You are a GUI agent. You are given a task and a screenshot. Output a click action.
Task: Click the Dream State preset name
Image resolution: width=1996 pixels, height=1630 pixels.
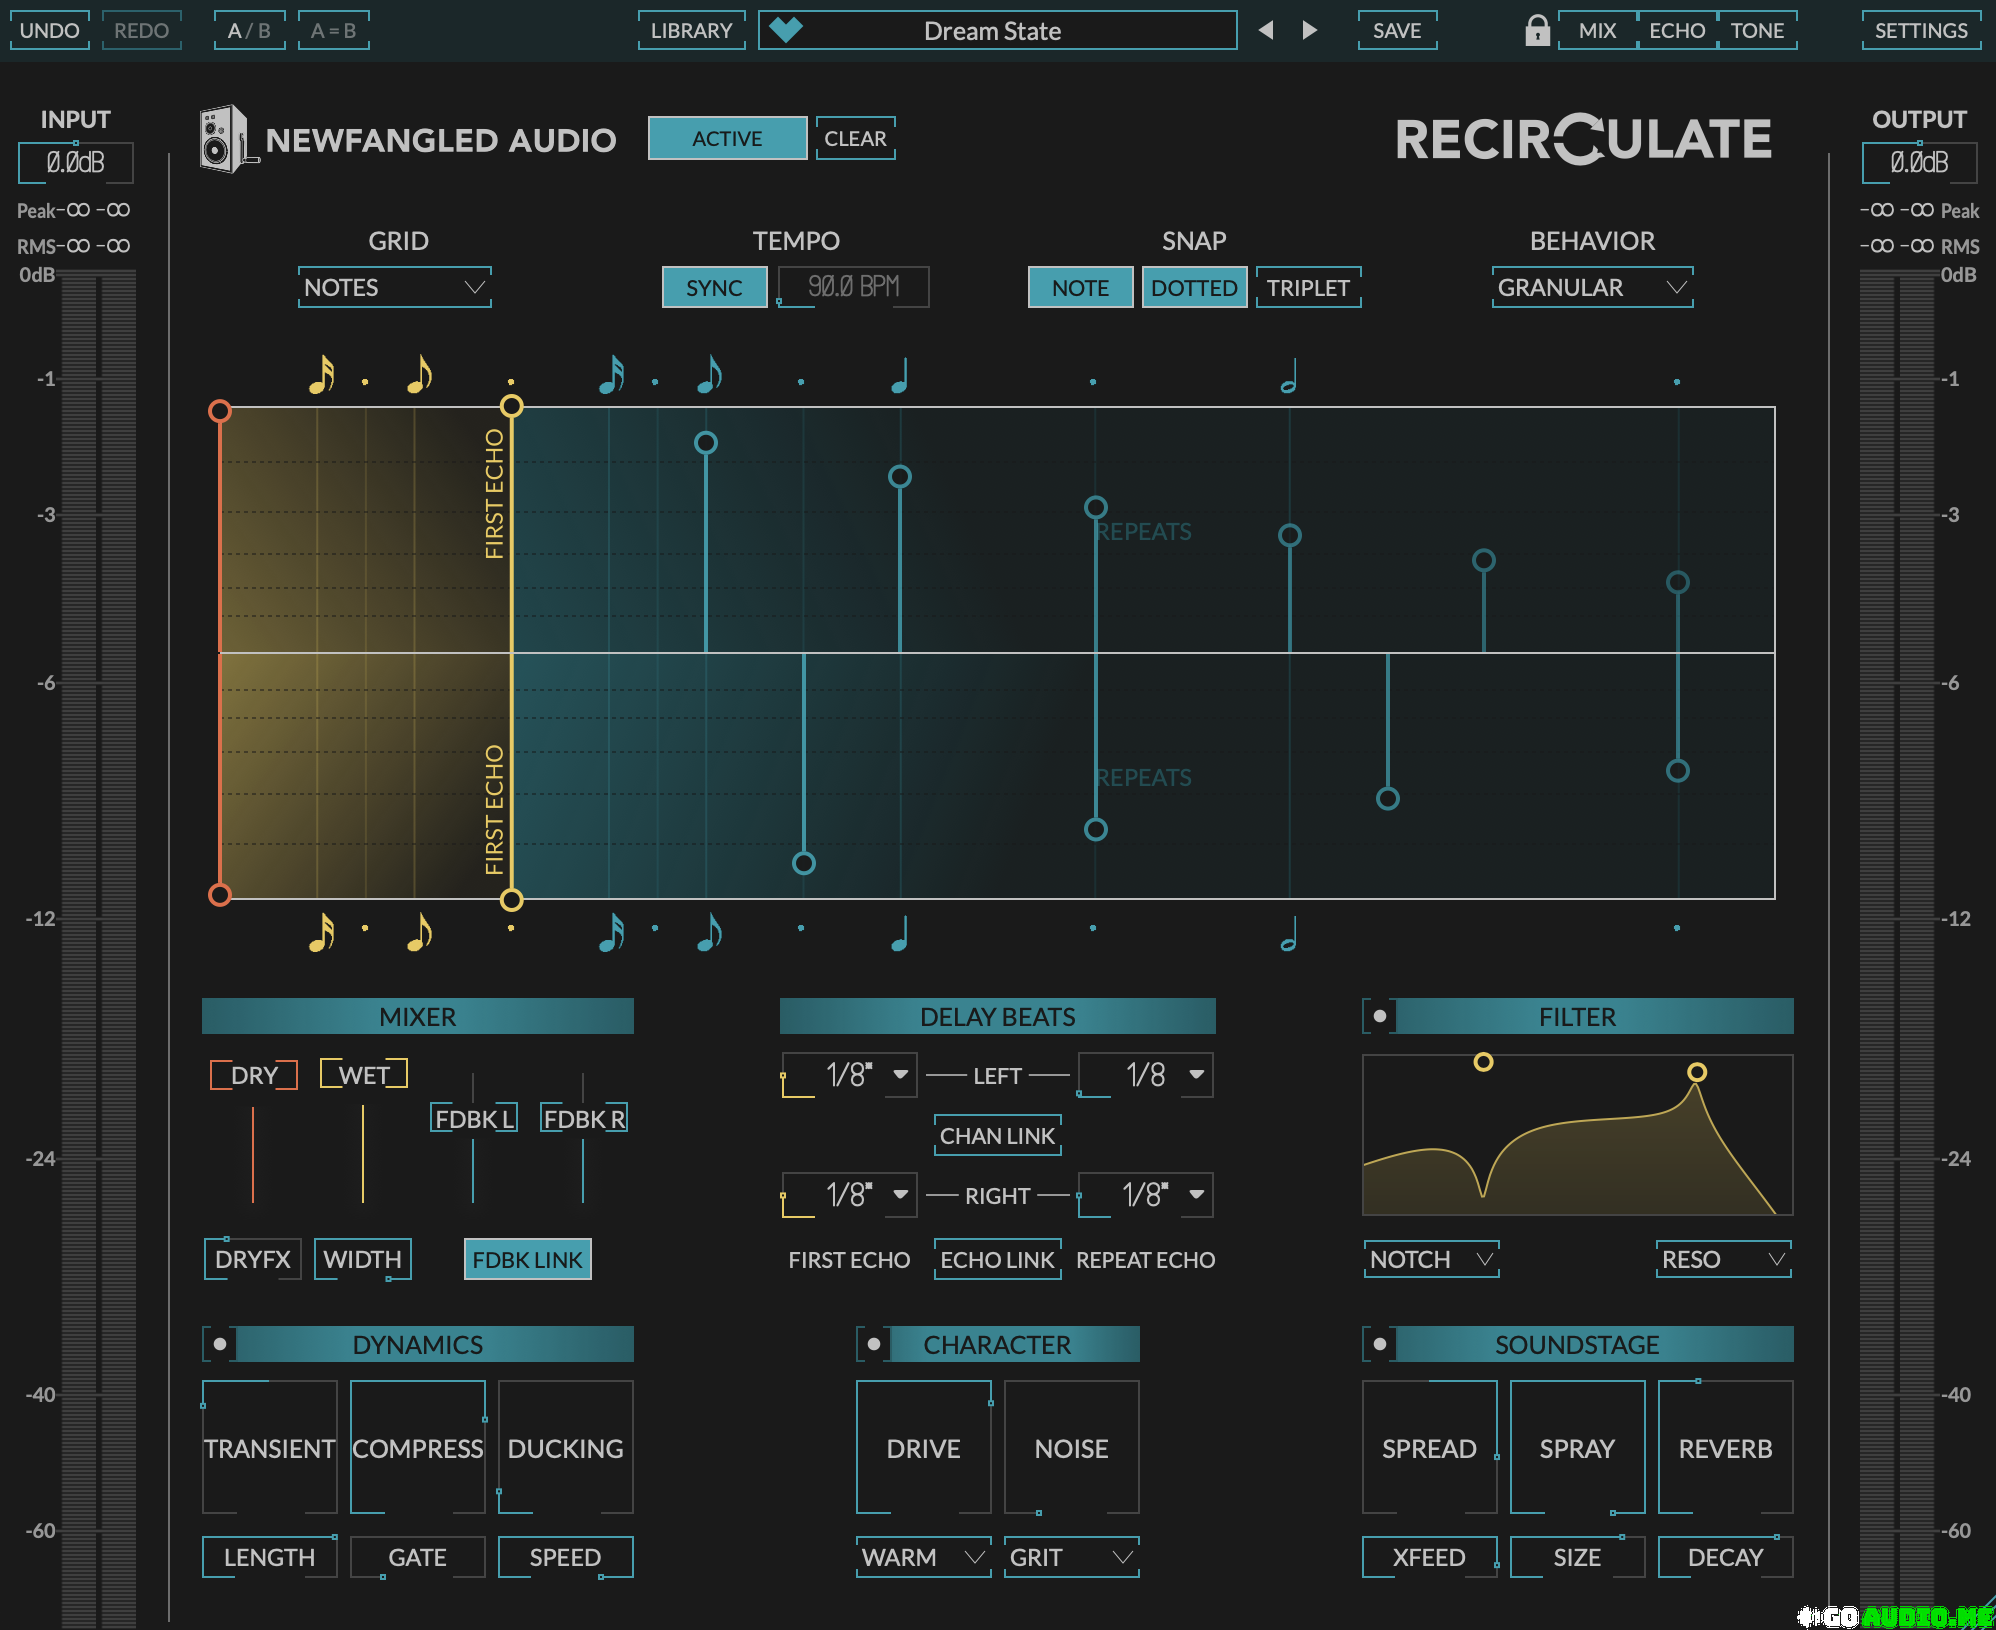pyautogui.click(x=992, y=30)
